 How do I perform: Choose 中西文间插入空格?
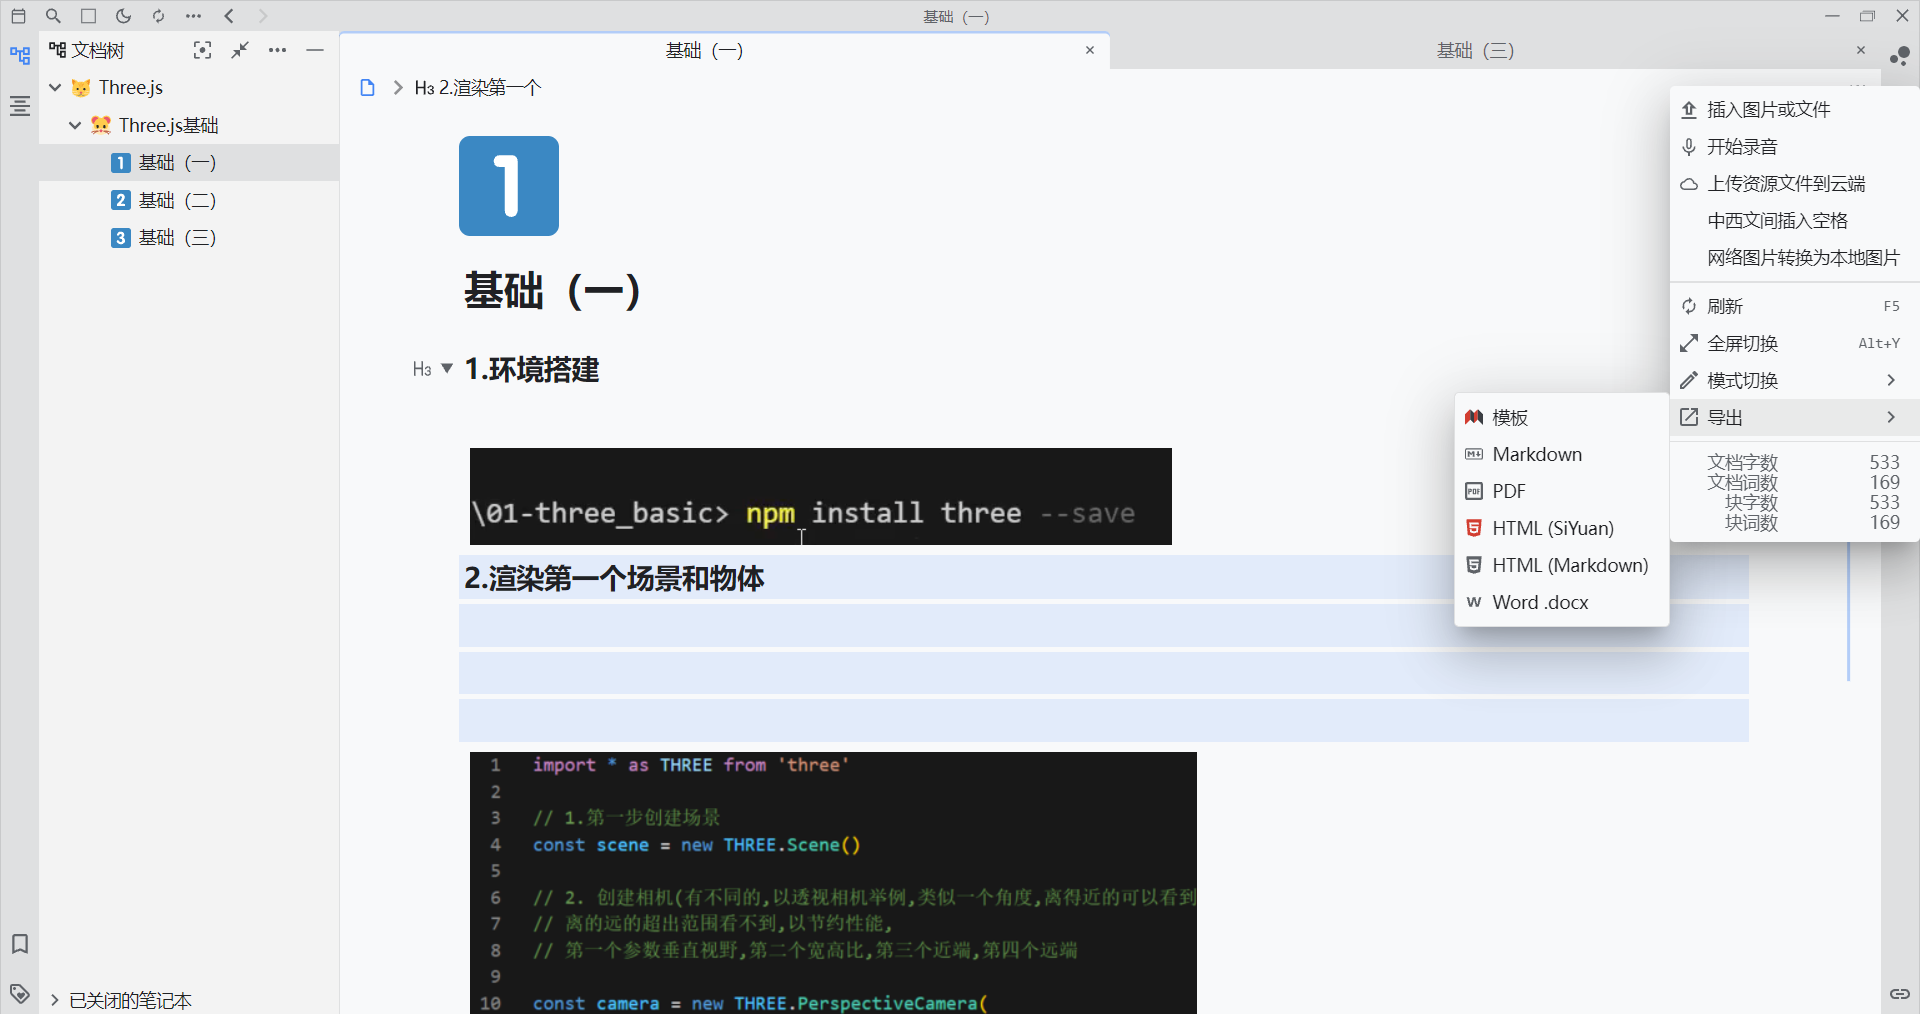coord(1795,221)
